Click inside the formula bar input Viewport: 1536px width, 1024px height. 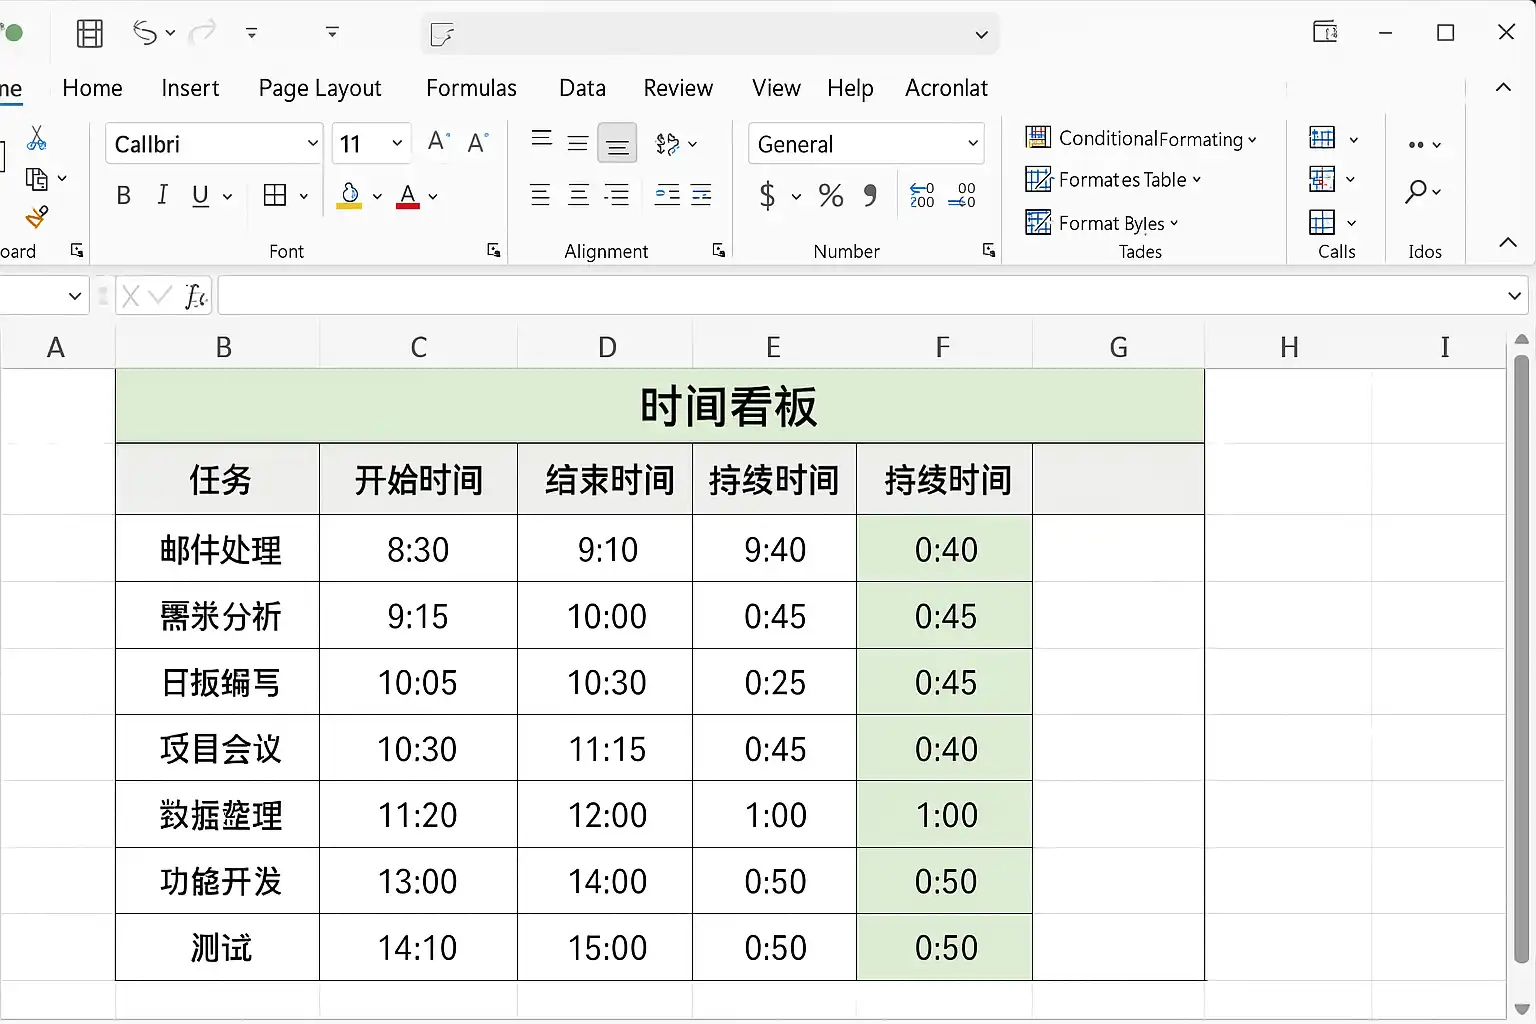[860, 296]
